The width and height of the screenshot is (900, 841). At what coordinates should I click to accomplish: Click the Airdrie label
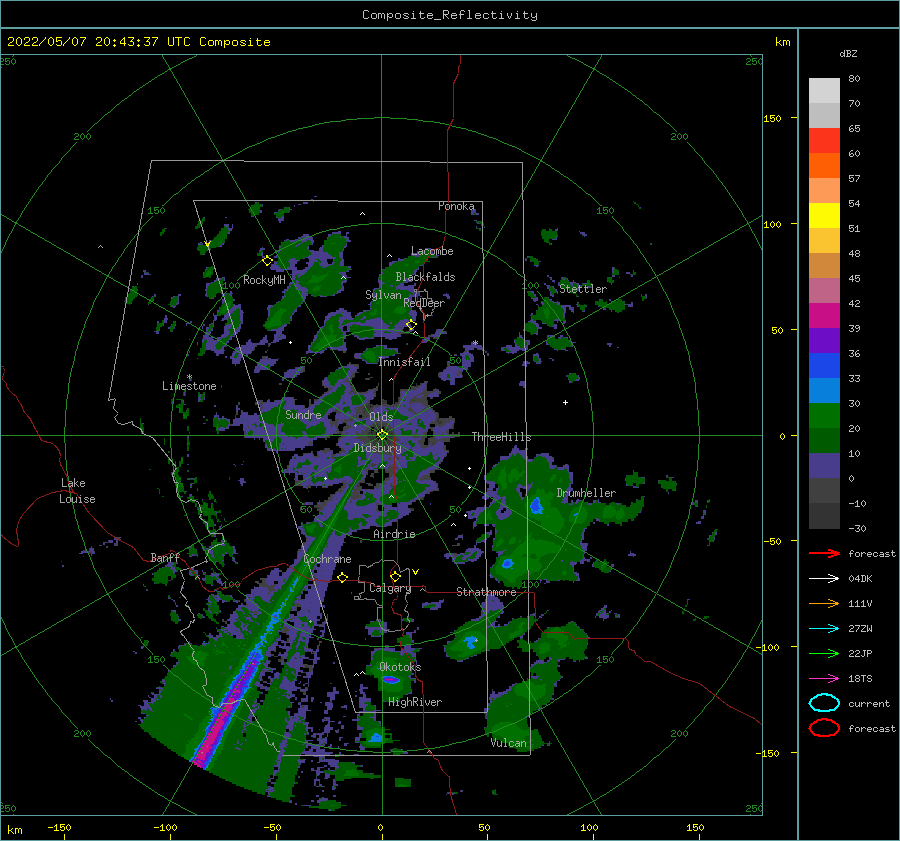(x=394, y=534)
